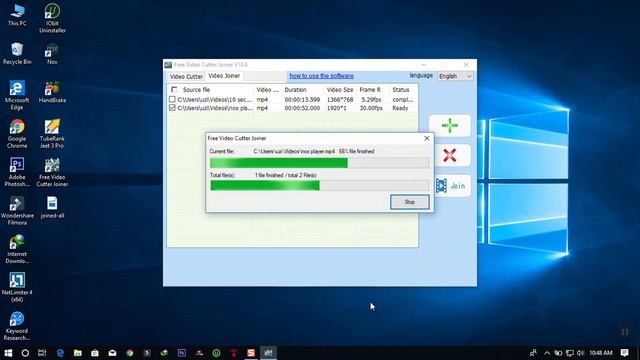Launch HandBrake desktop shortcut
Image resolution: width=640 pixels, height=360 pixels.
[x=52, y=92]
